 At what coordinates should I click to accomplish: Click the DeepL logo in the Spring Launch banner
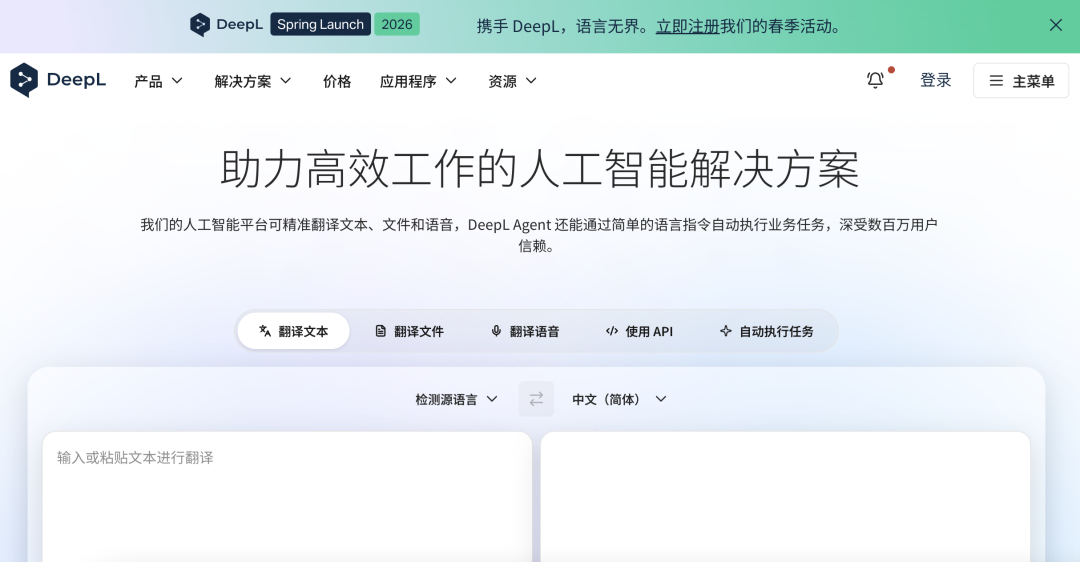226,25
